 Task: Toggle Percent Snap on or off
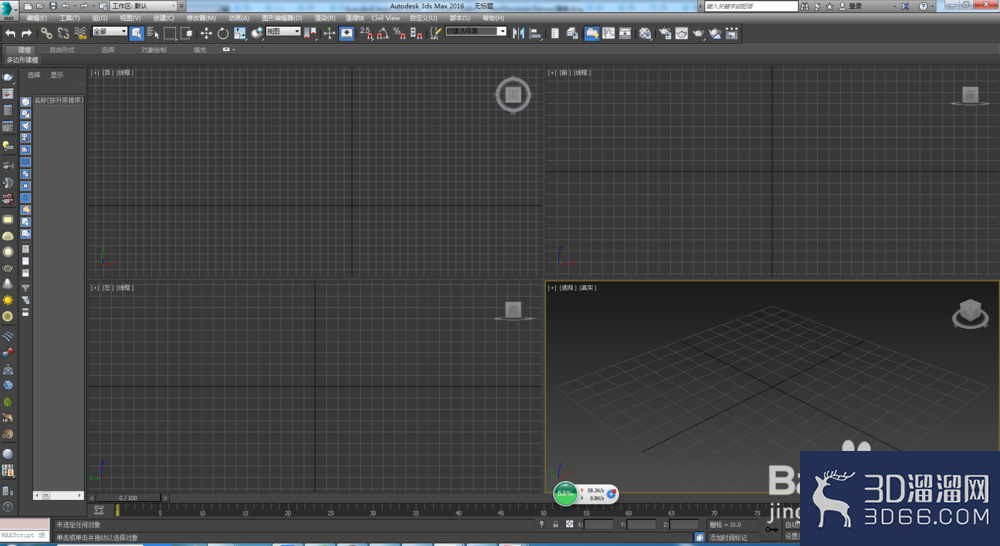(x=399, y=33)
